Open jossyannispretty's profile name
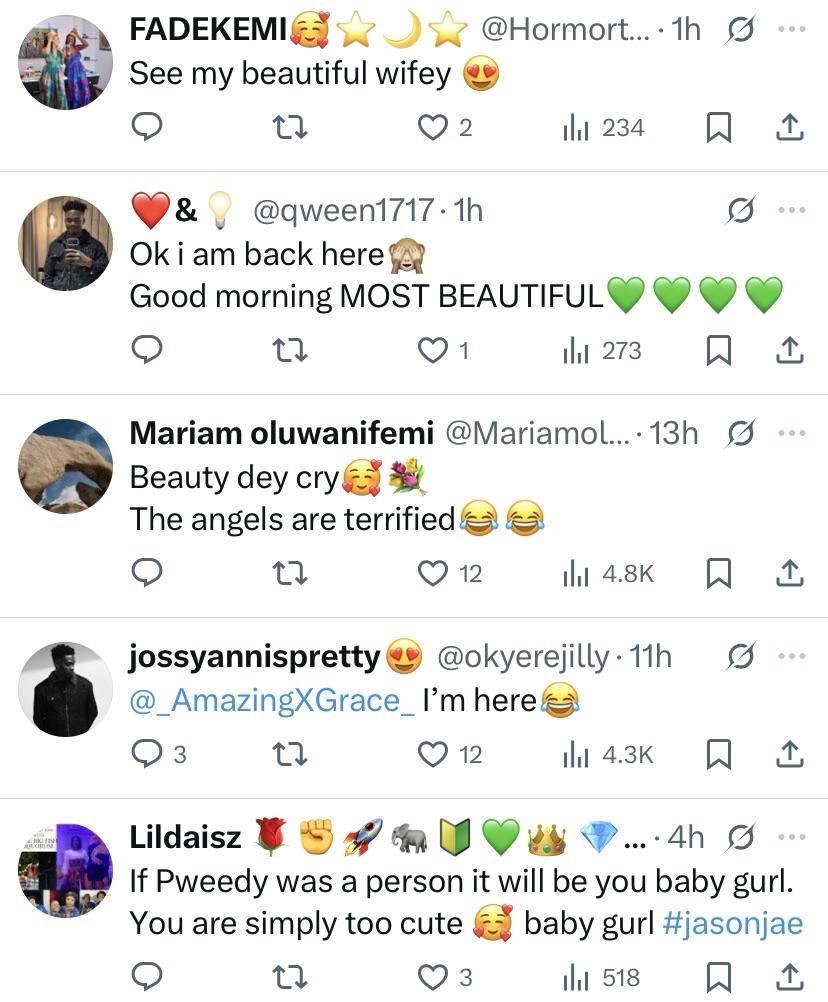The image size is (828, 1002). [255, 657]
